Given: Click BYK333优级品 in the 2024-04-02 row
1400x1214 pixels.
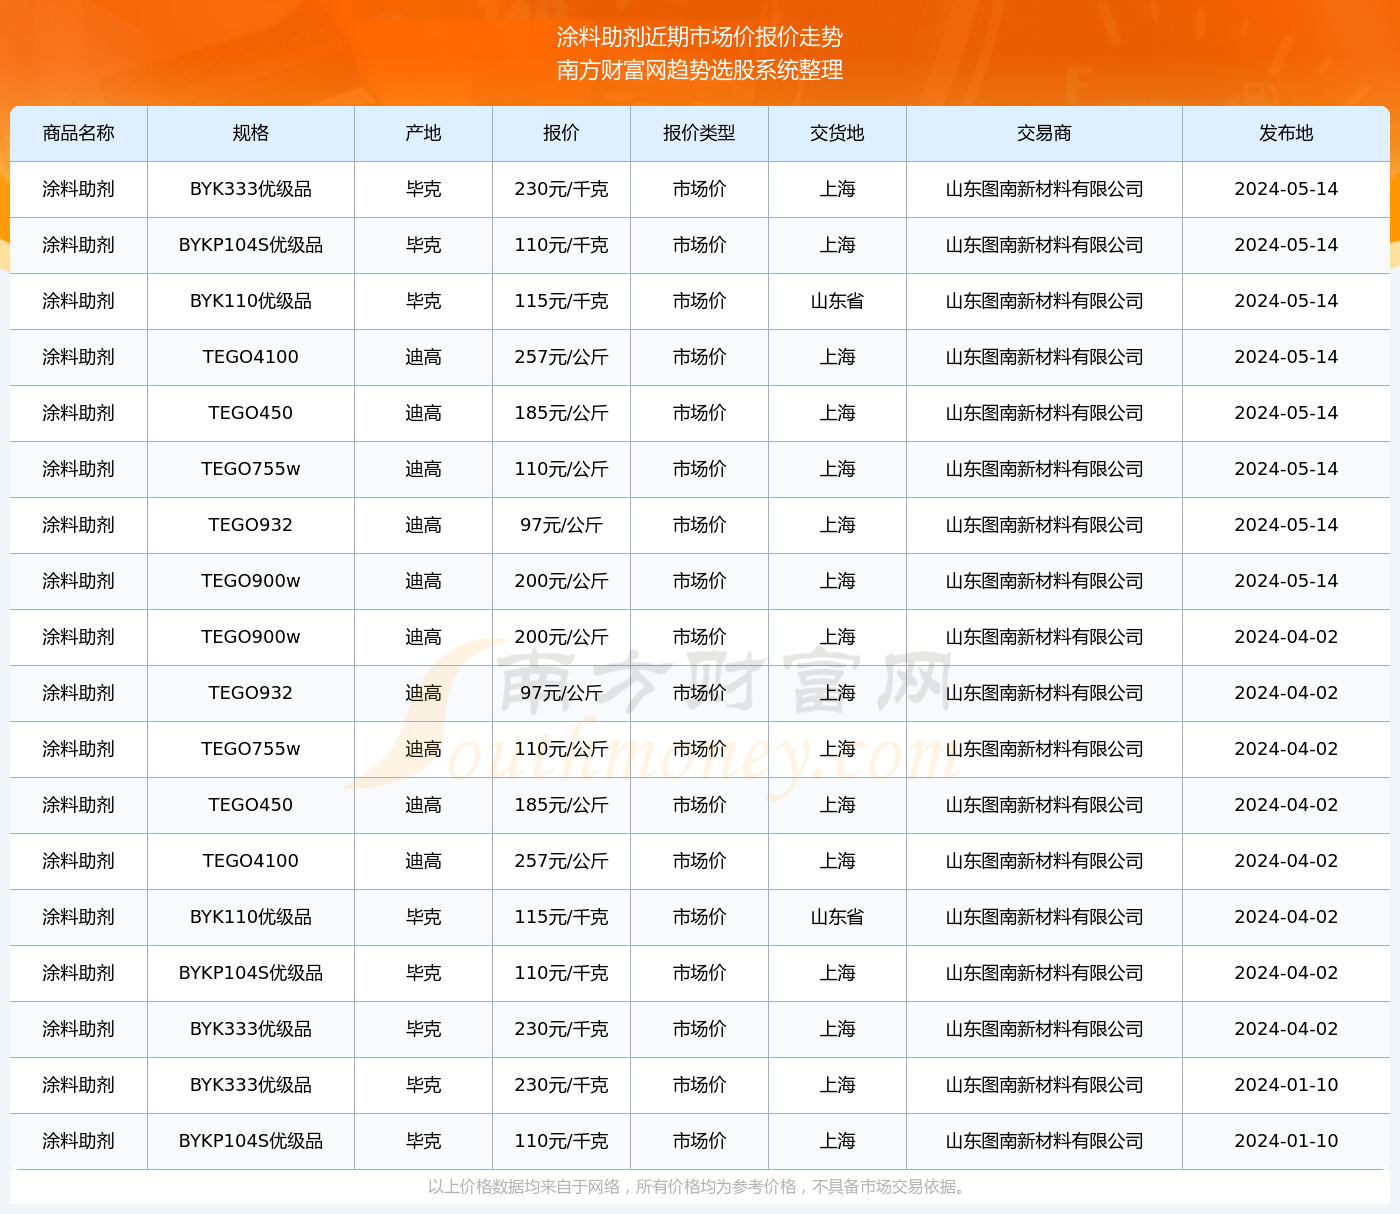Looking at the screenshot, I should point(251,1029).
